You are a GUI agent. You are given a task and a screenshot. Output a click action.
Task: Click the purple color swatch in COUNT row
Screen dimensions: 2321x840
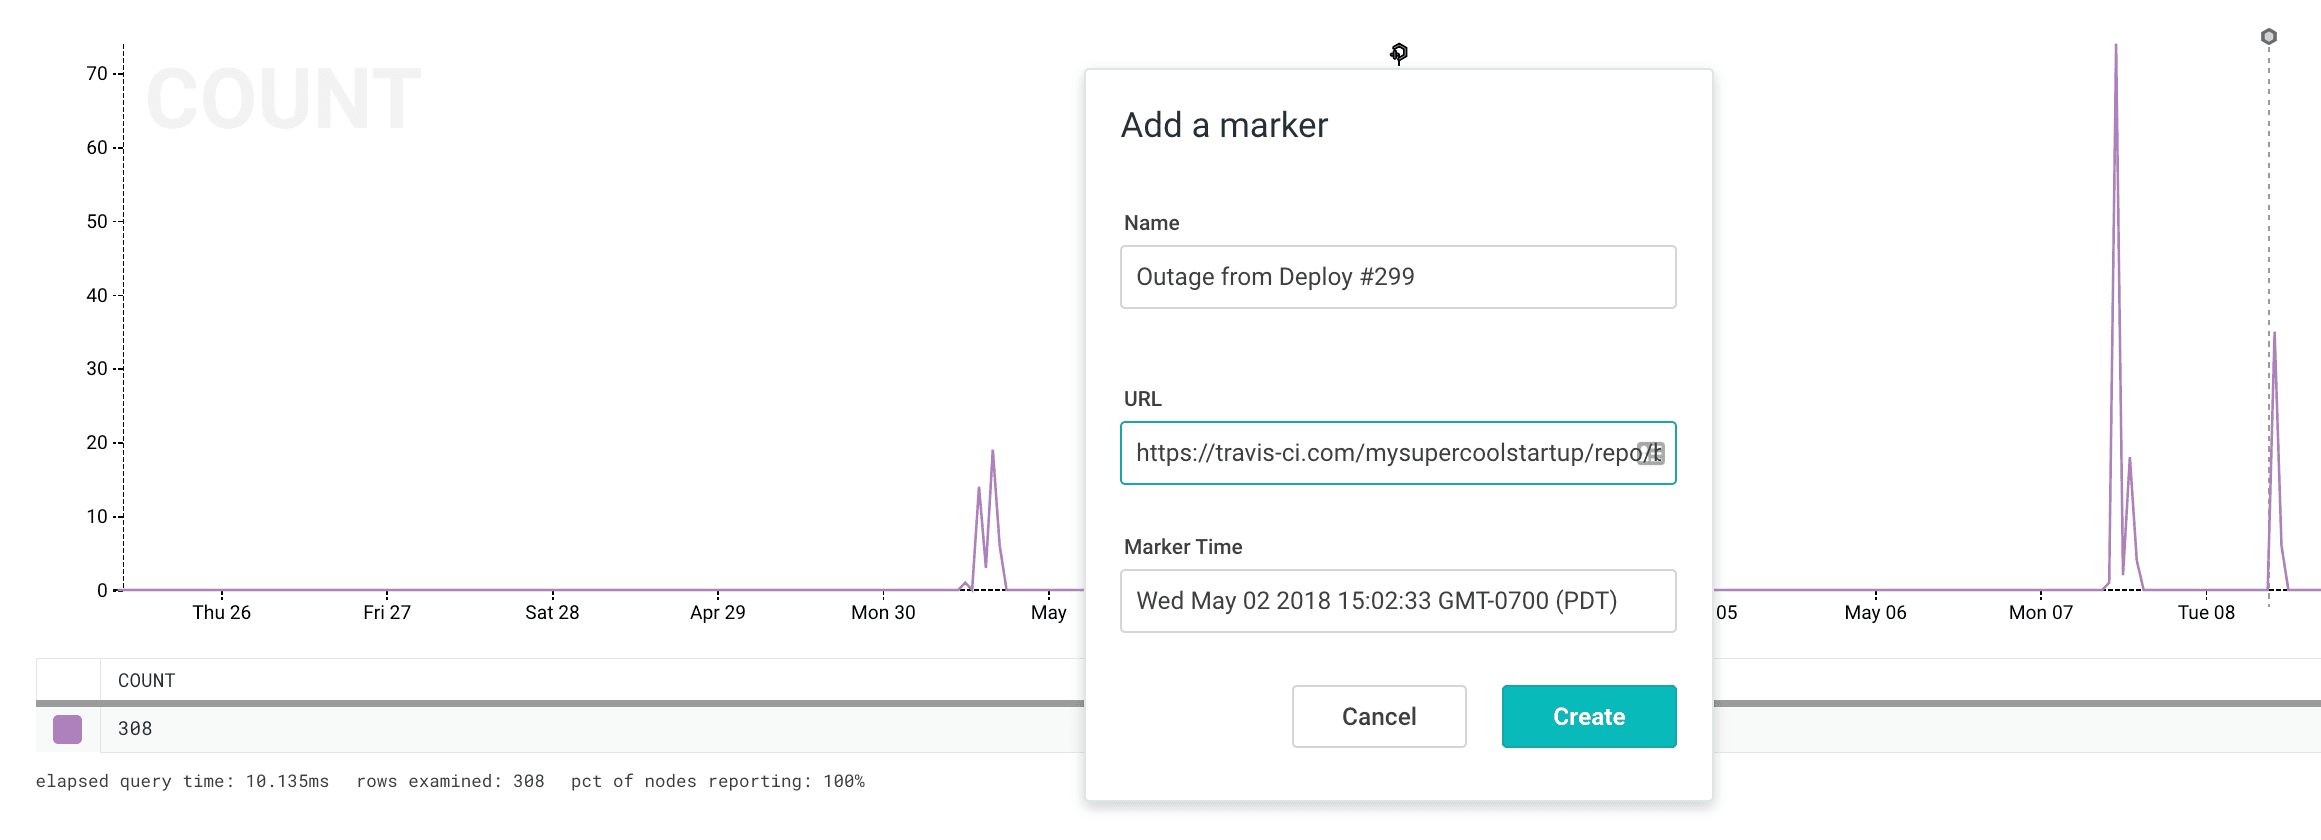(67, 729)
